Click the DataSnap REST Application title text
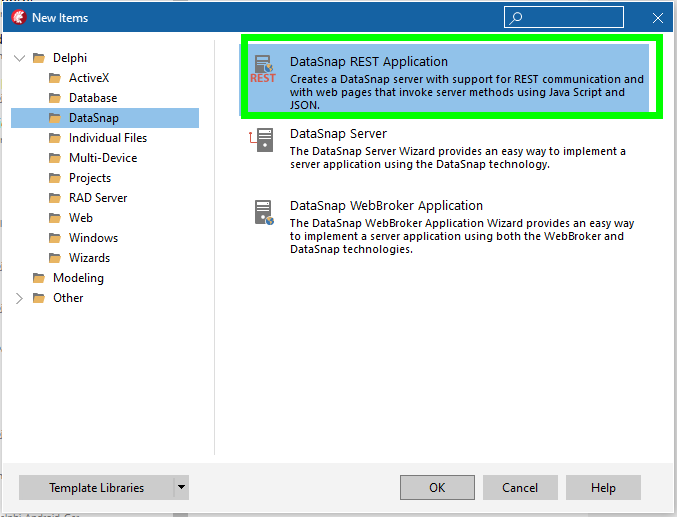 369,62
